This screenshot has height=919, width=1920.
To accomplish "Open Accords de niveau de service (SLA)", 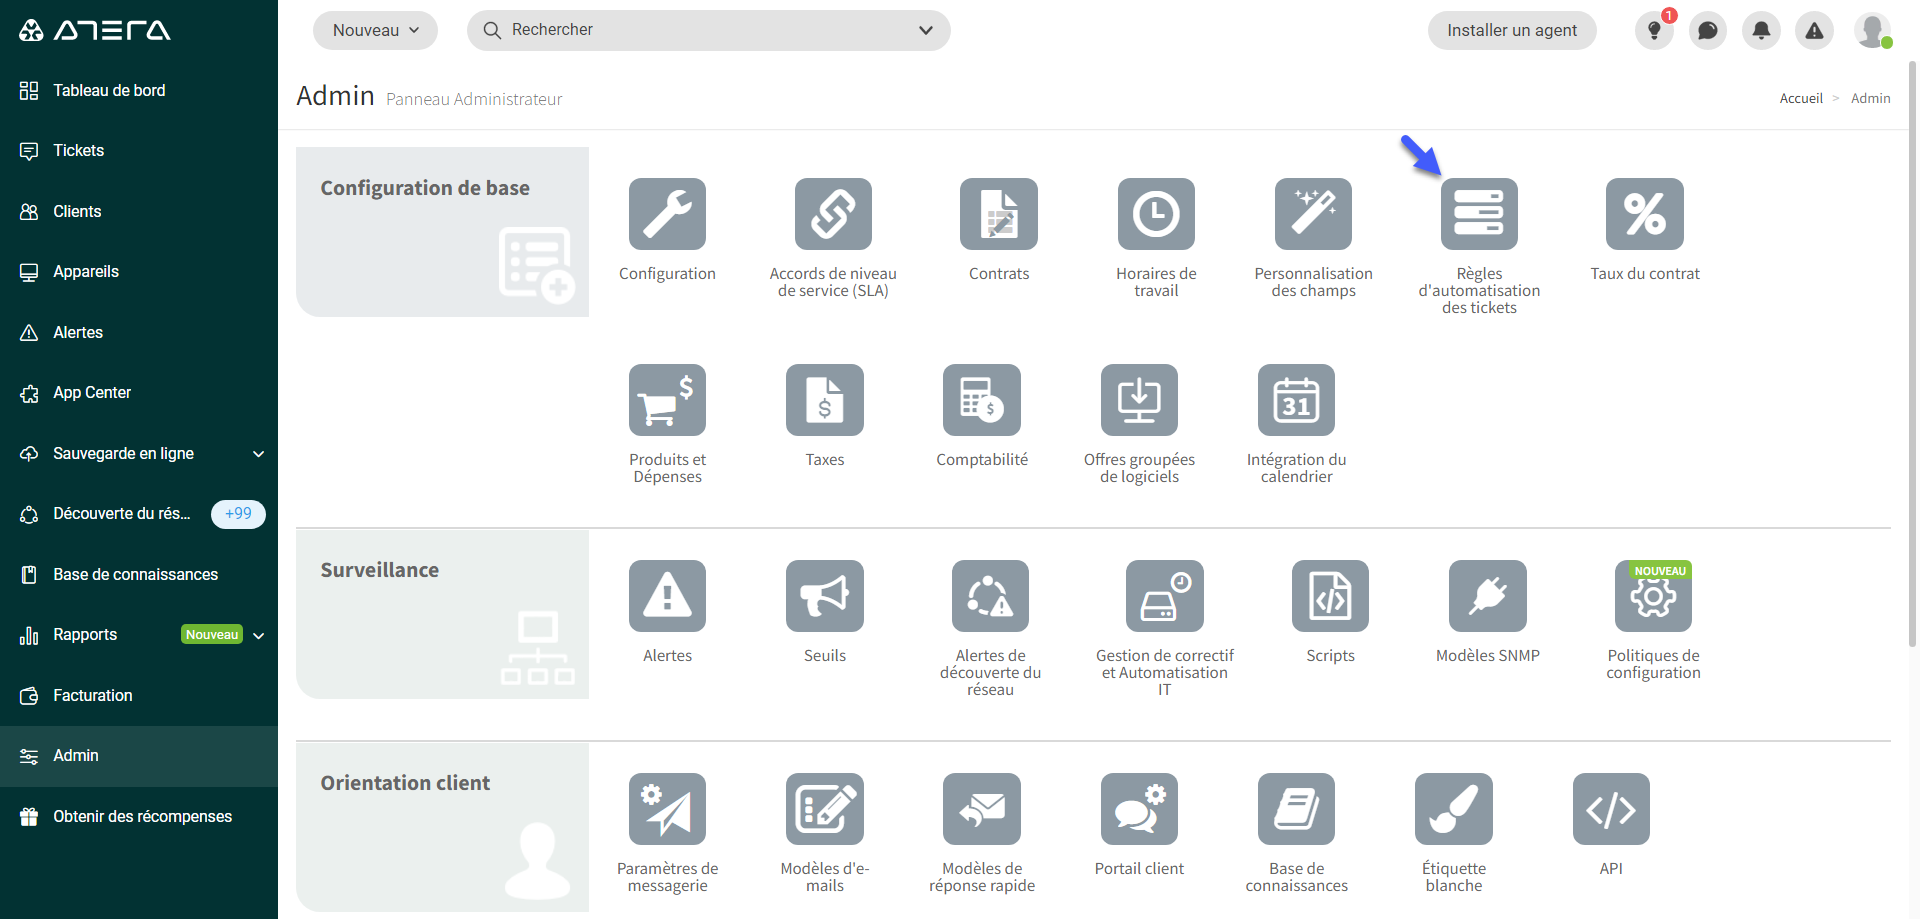I will pyautogui.click(x=833, y=214).
